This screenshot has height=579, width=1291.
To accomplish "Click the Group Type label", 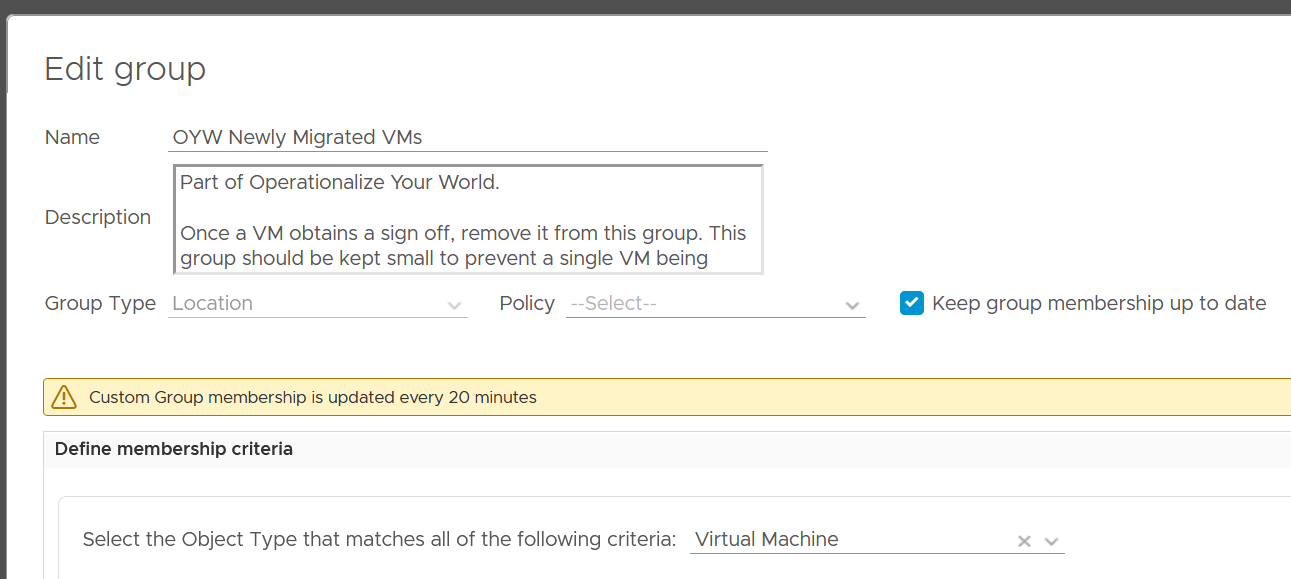I will coord(100,303).
